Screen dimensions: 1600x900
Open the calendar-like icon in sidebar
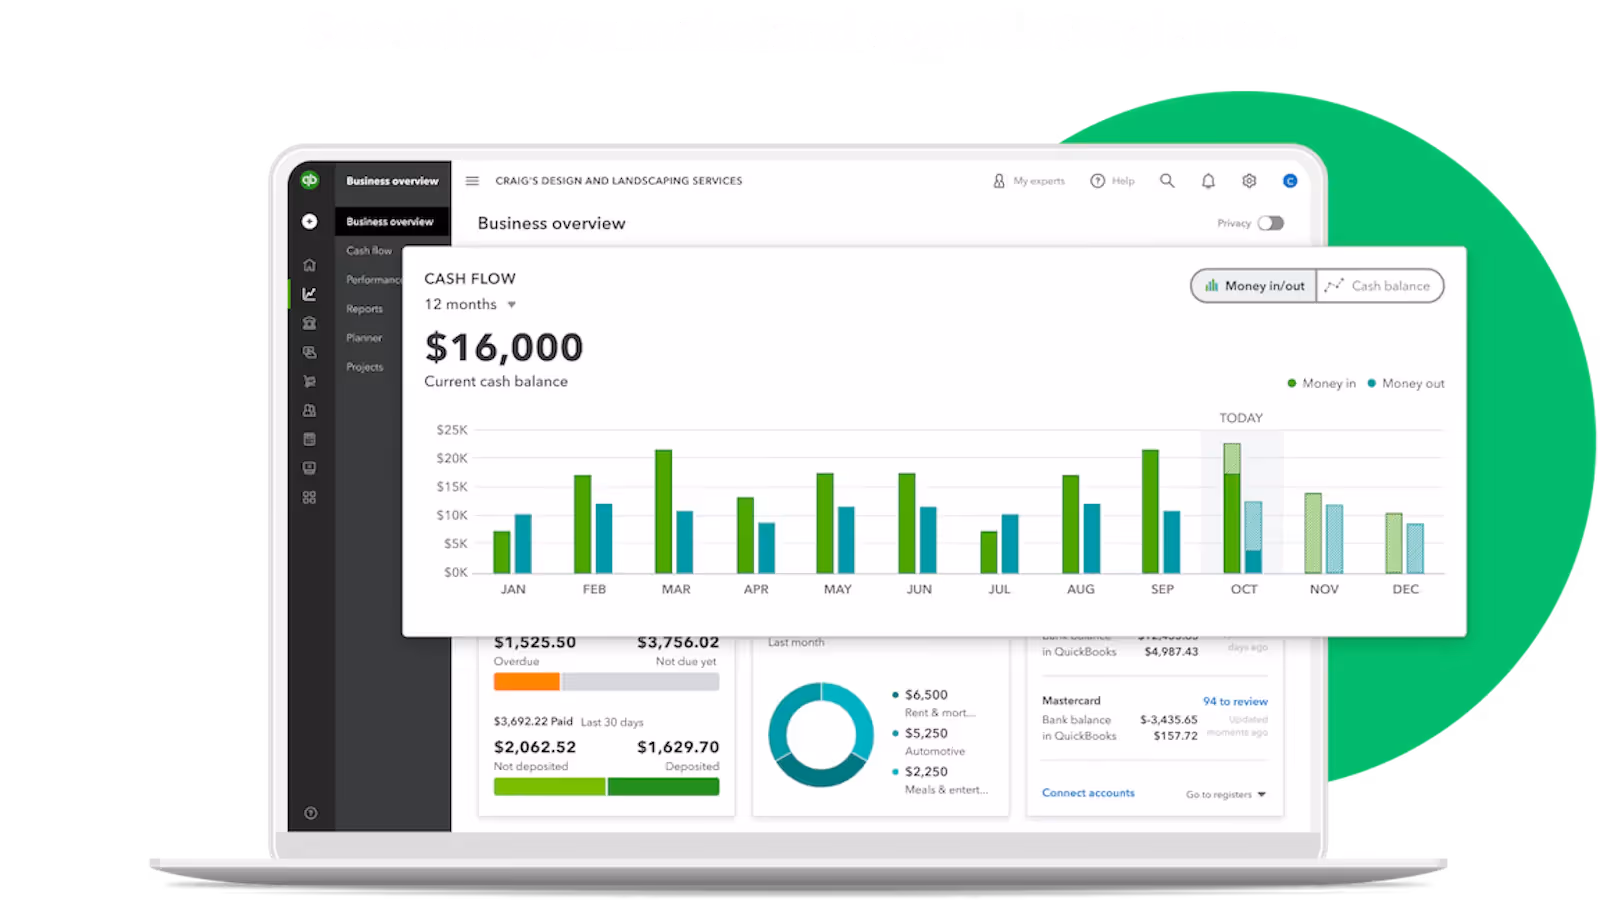click(310, 439)
